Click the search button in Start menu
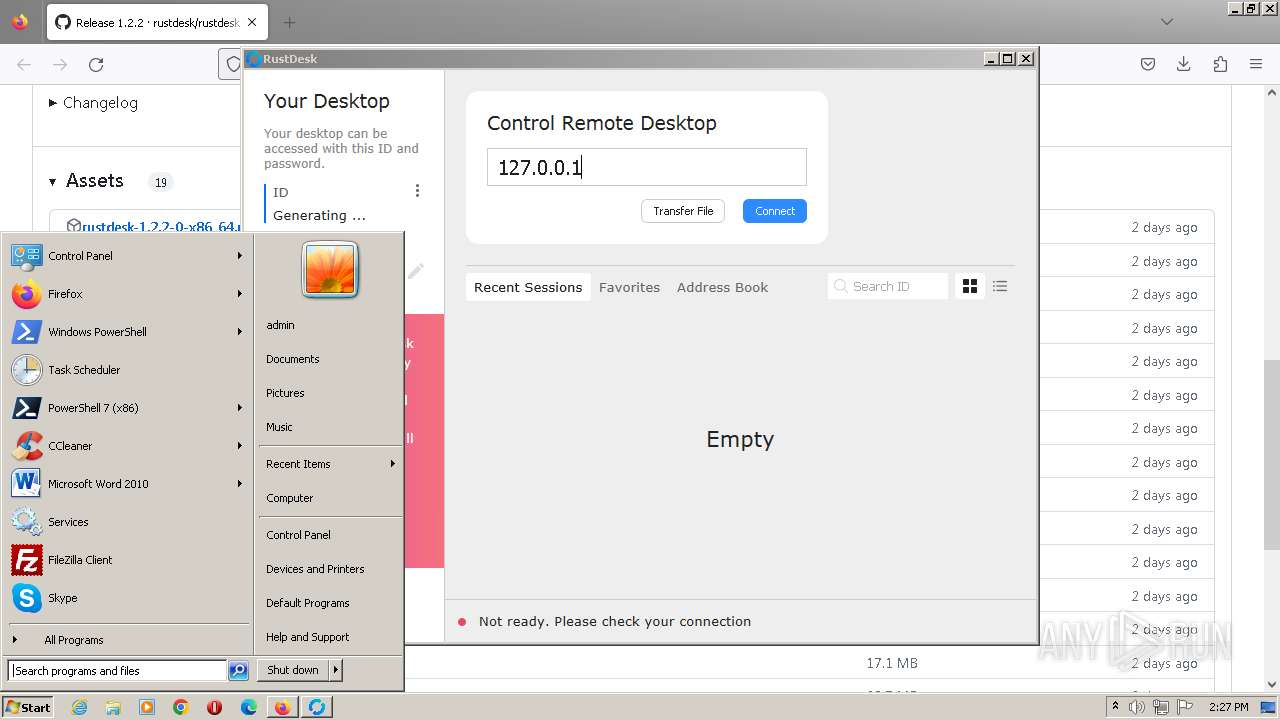 pos(238,671)
